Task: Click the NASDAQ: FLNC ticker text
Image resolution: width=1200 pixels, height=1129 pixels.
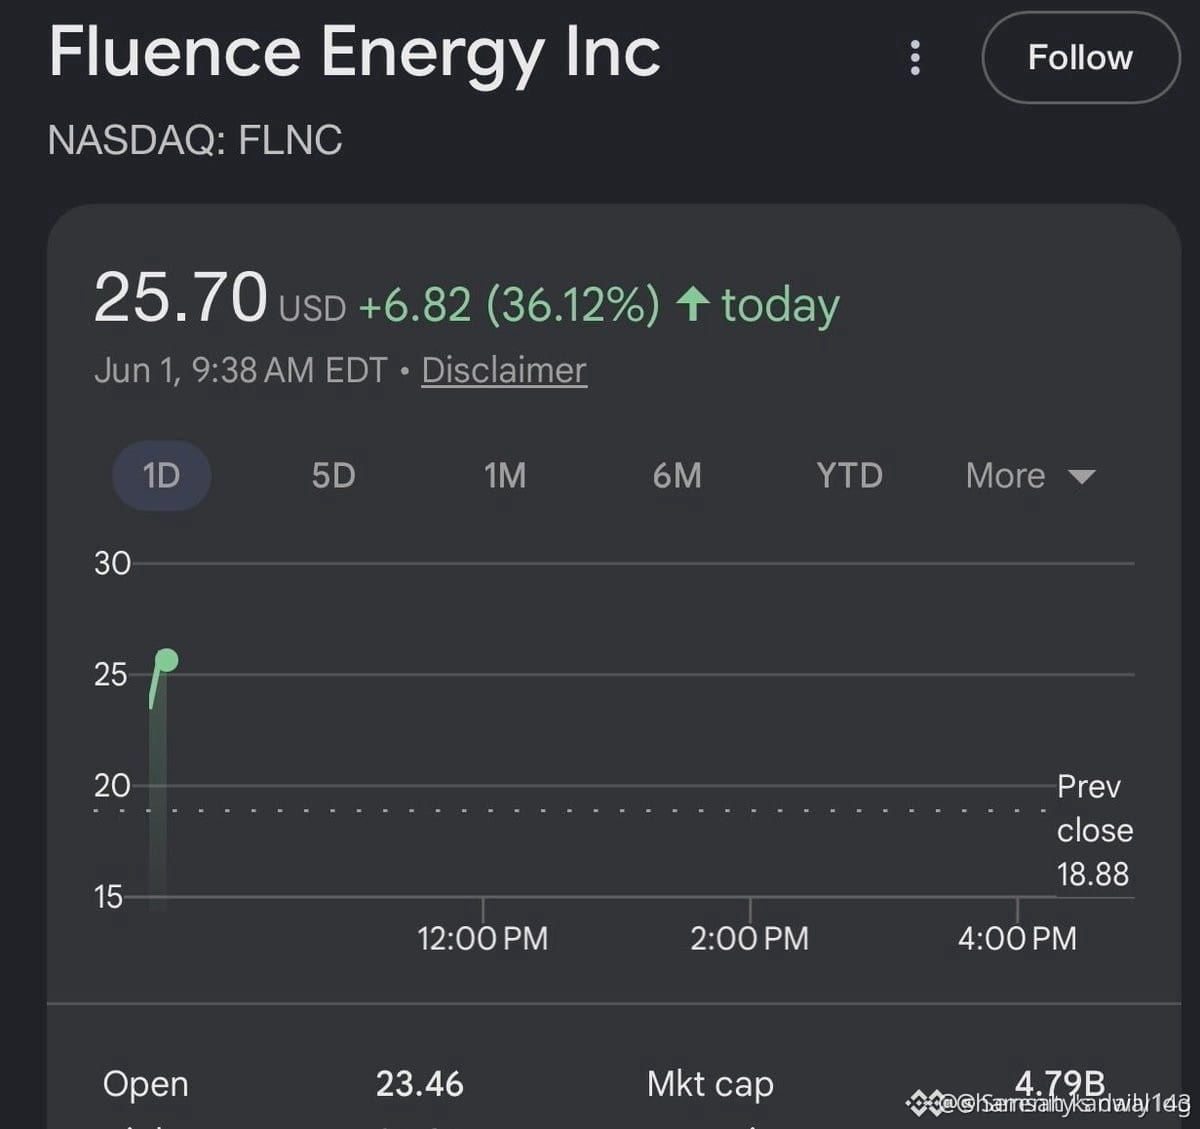Action: pos(195,140)
